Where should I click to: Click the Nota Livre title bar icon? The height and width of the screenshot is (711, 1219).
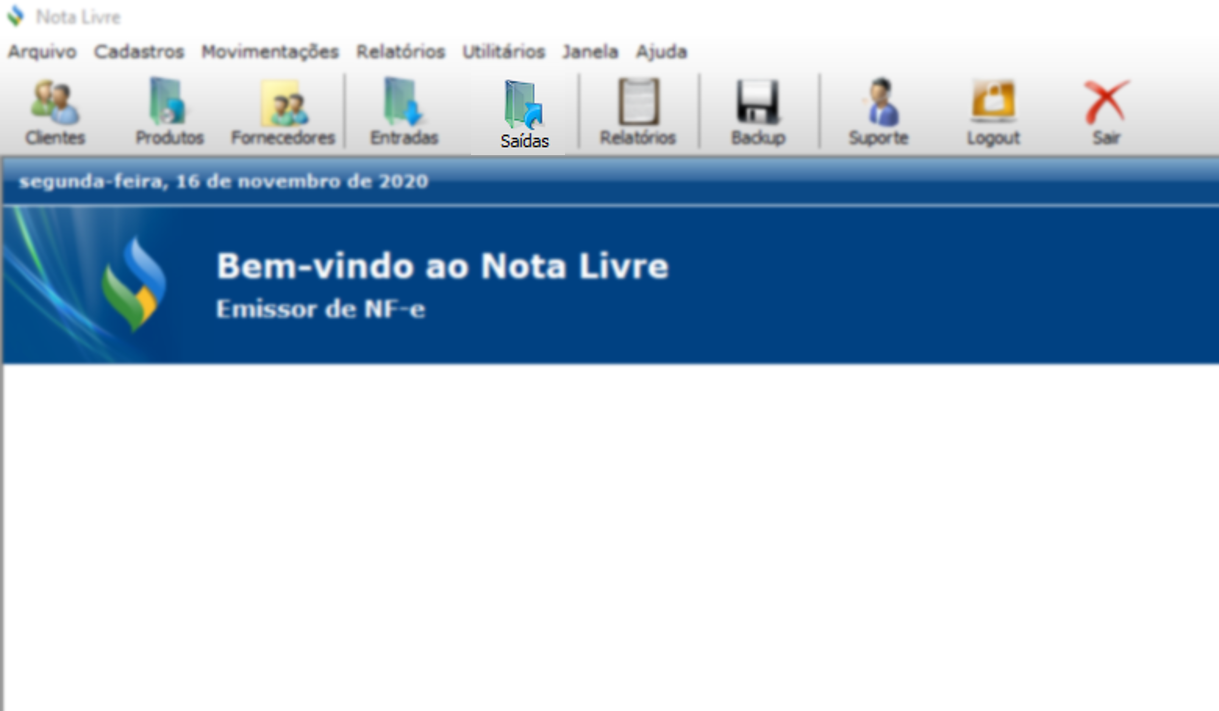pyautogui.click(x=16, y=17)
